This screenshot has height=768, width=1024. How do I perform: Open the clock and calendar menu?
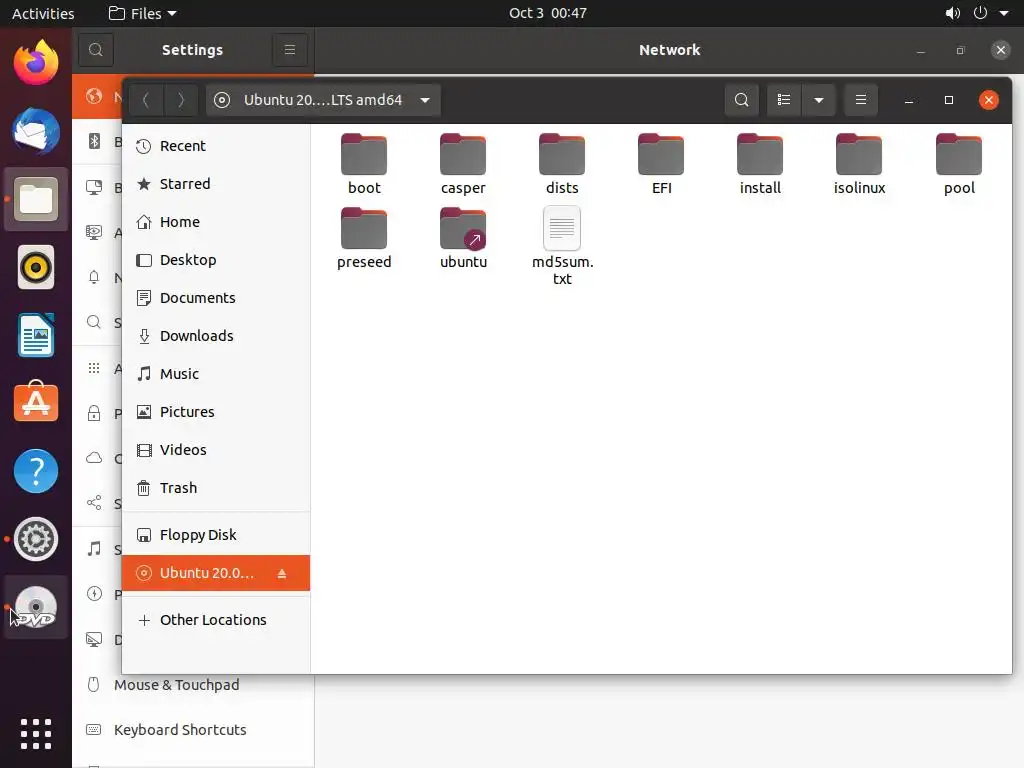(547, 13)
